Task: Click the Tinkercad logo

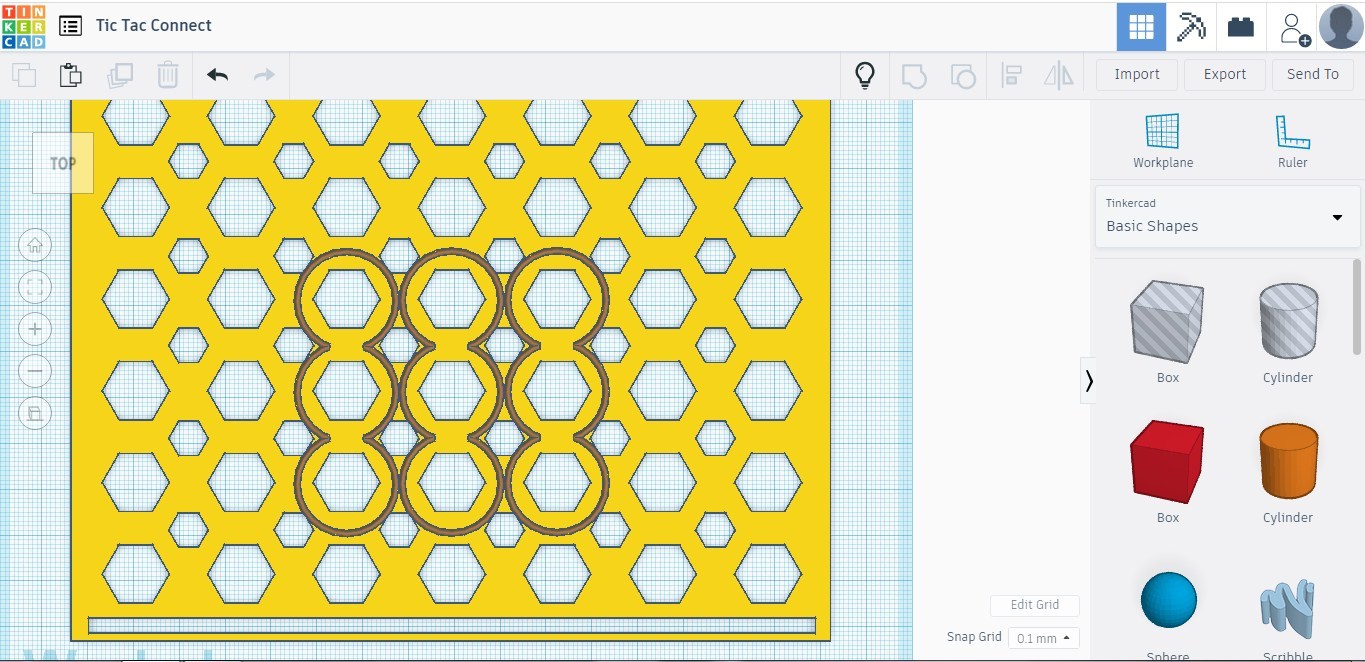Action: [24, 26]
